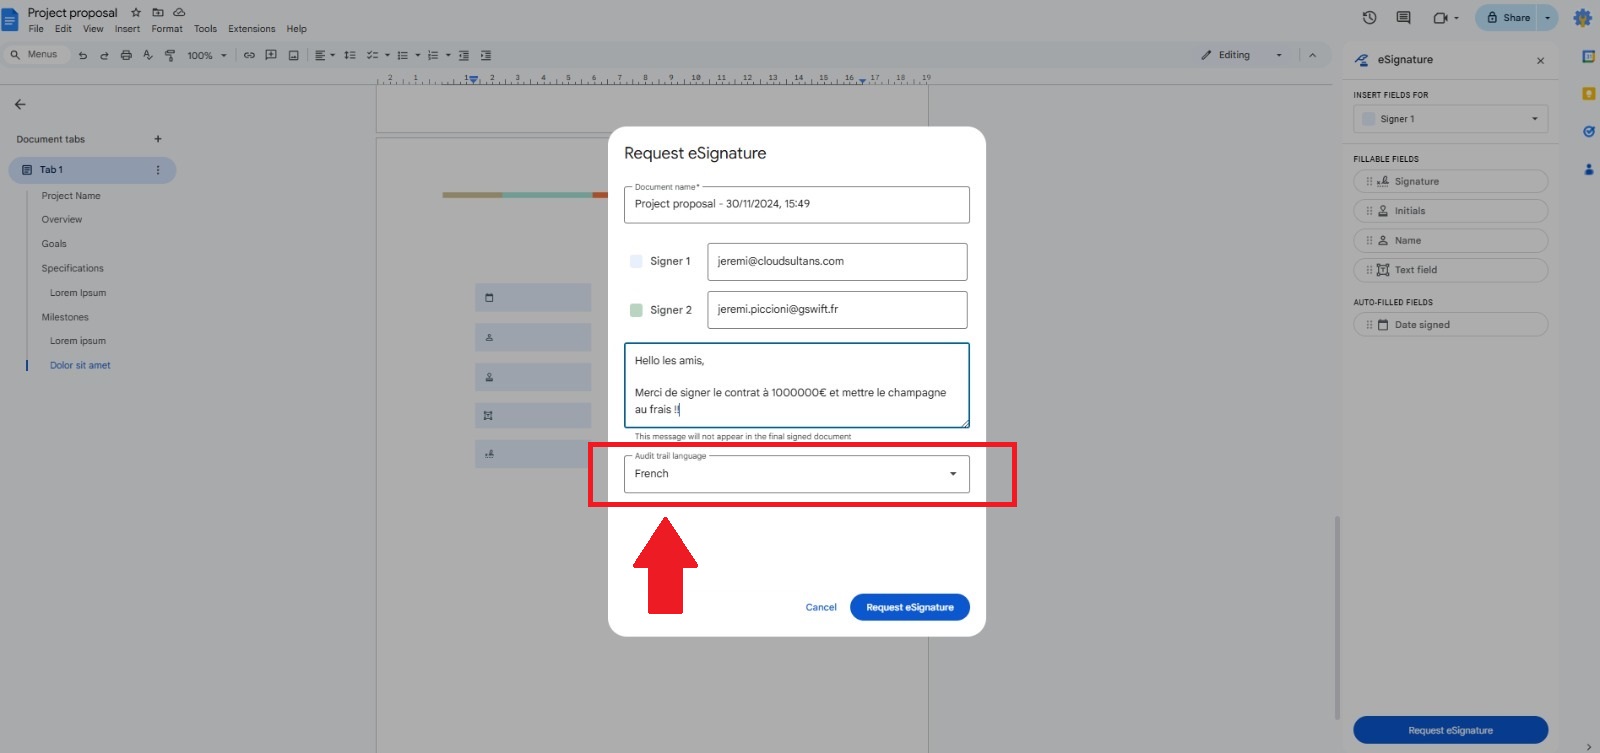Image resolution: width=1600 pixels, height=753 pixels.
Task: Click the Google Keep side panel icon
Action: (1588, 94)
